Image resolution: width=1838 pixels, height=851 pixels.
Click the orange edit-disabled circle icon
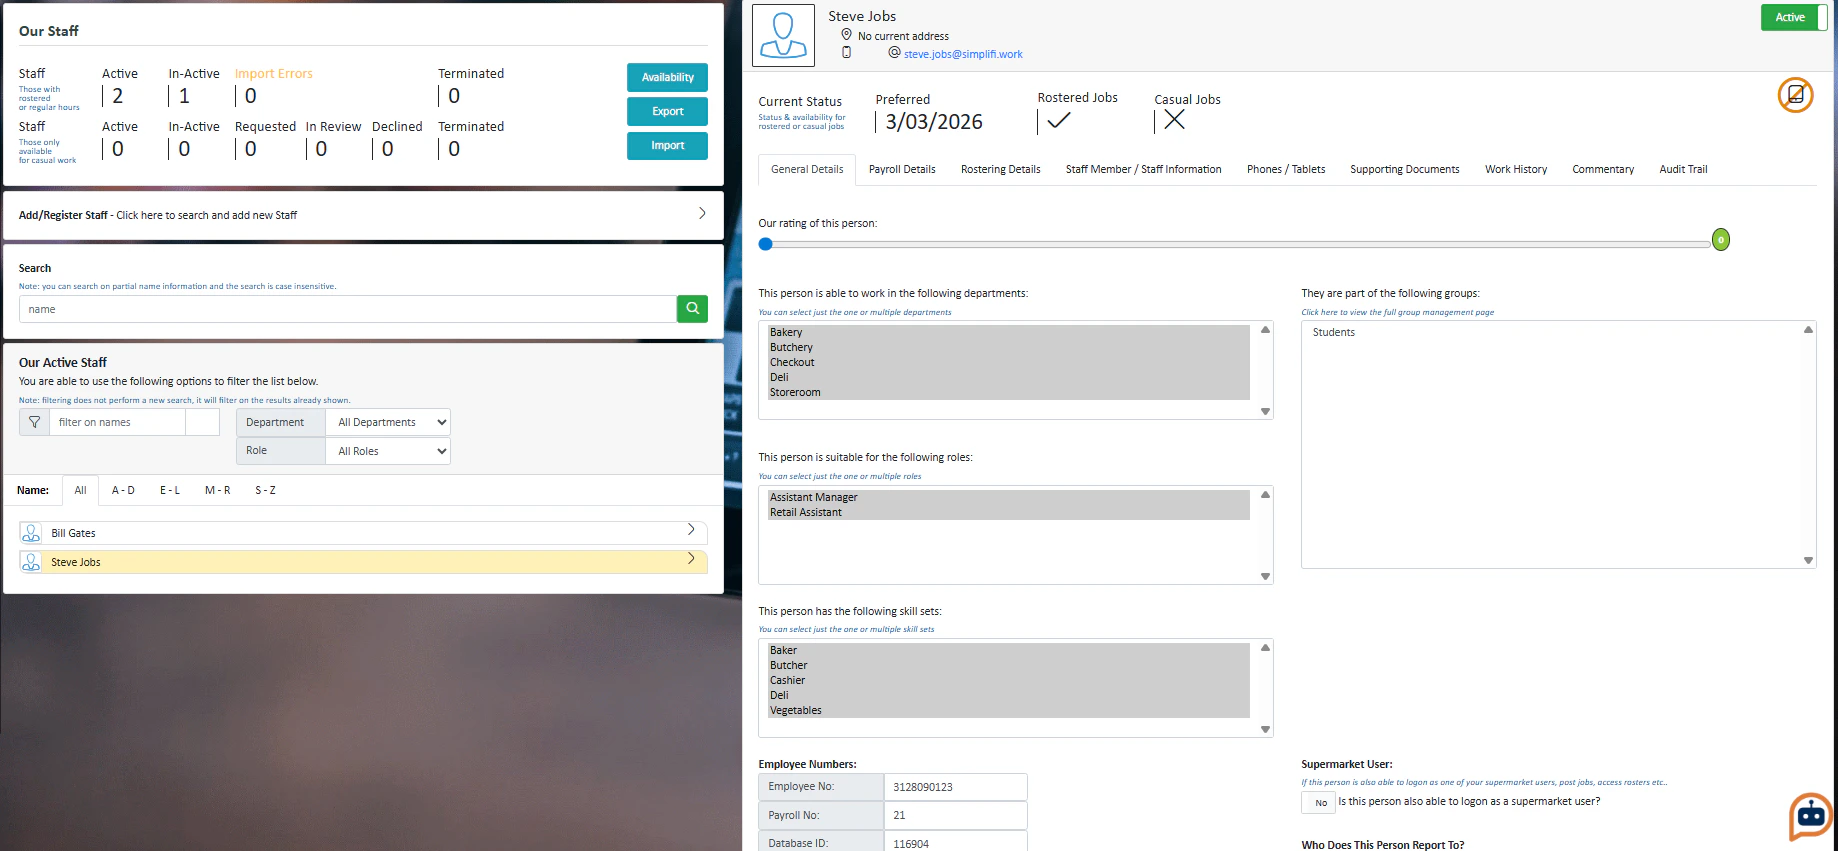click(x=1795, y=95)
